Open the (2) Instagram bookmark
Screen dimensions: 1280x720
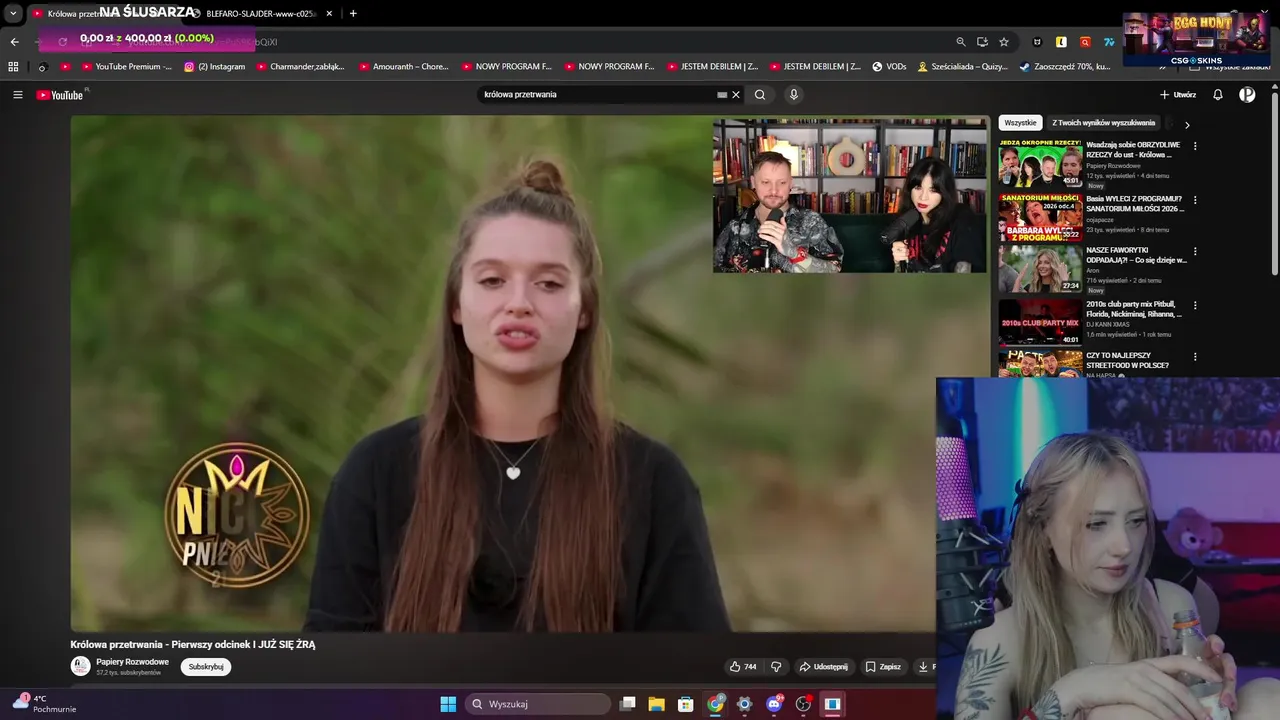(x=214, y=67)
